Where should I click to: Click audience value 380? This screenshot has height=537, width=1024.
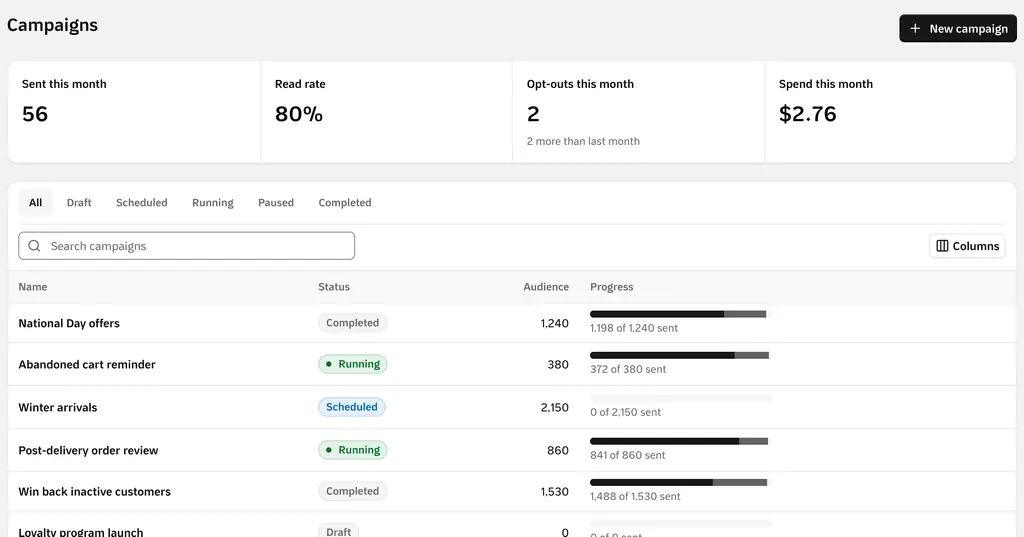pyautogui.click(x=558, y=365)
